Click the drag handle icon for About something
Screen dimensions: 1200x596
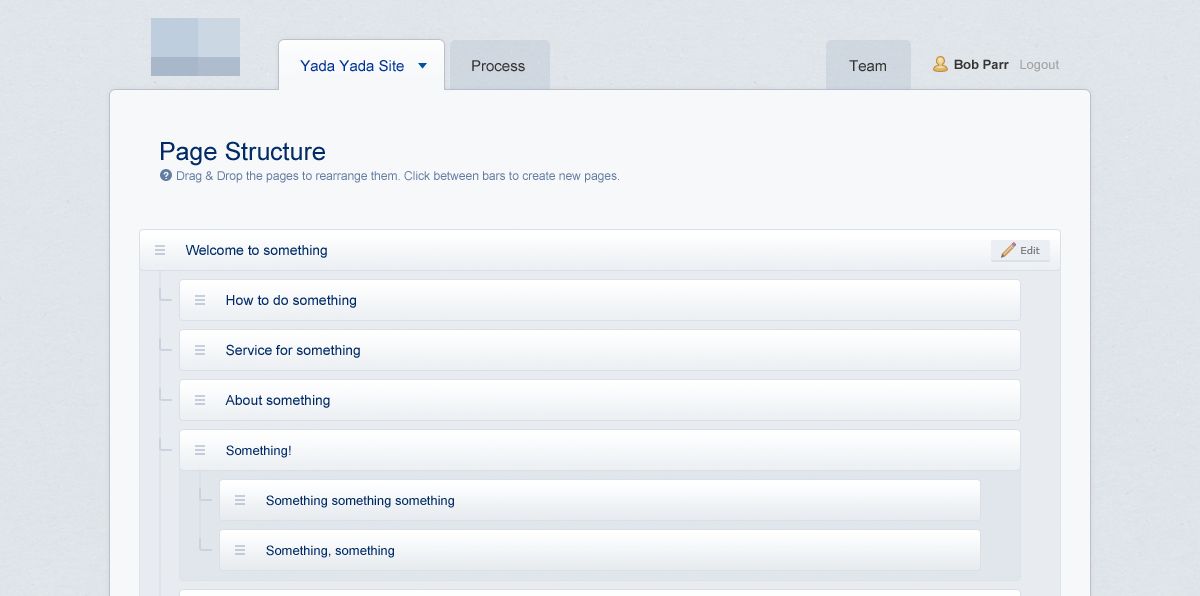point(200,400)
